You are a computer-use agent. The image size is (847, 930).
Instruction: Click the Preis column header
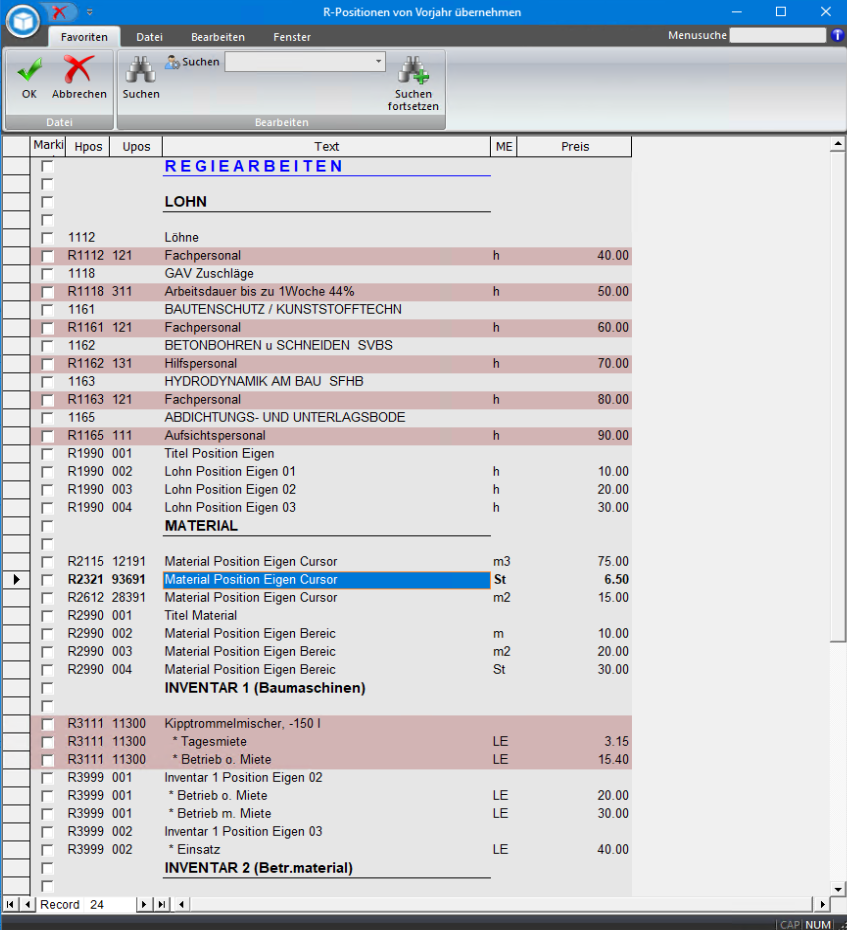point(574,146)
